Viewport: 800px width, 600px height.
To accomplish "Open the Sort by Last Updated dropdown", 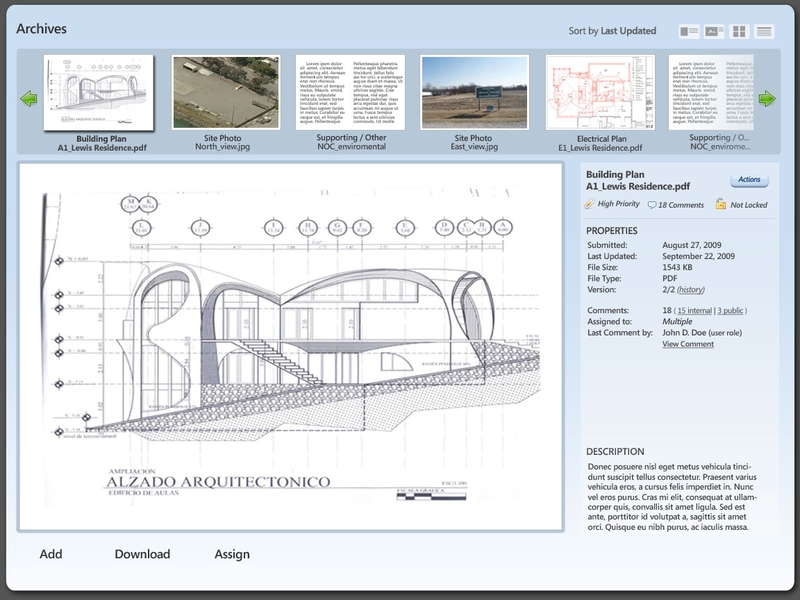I will (x=612, y=31).
